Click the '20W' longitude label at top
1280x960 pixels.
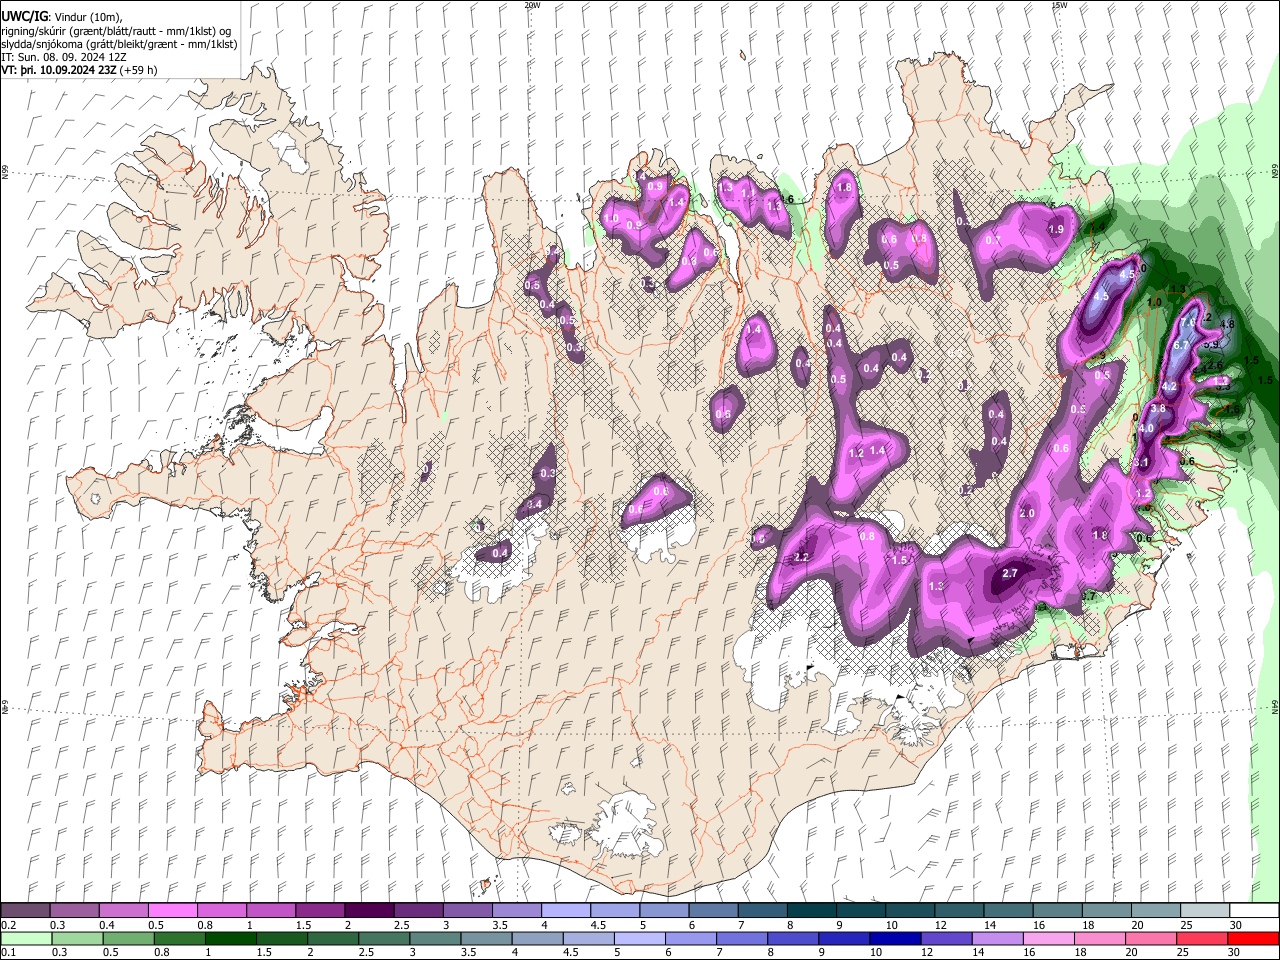[533, 5]
